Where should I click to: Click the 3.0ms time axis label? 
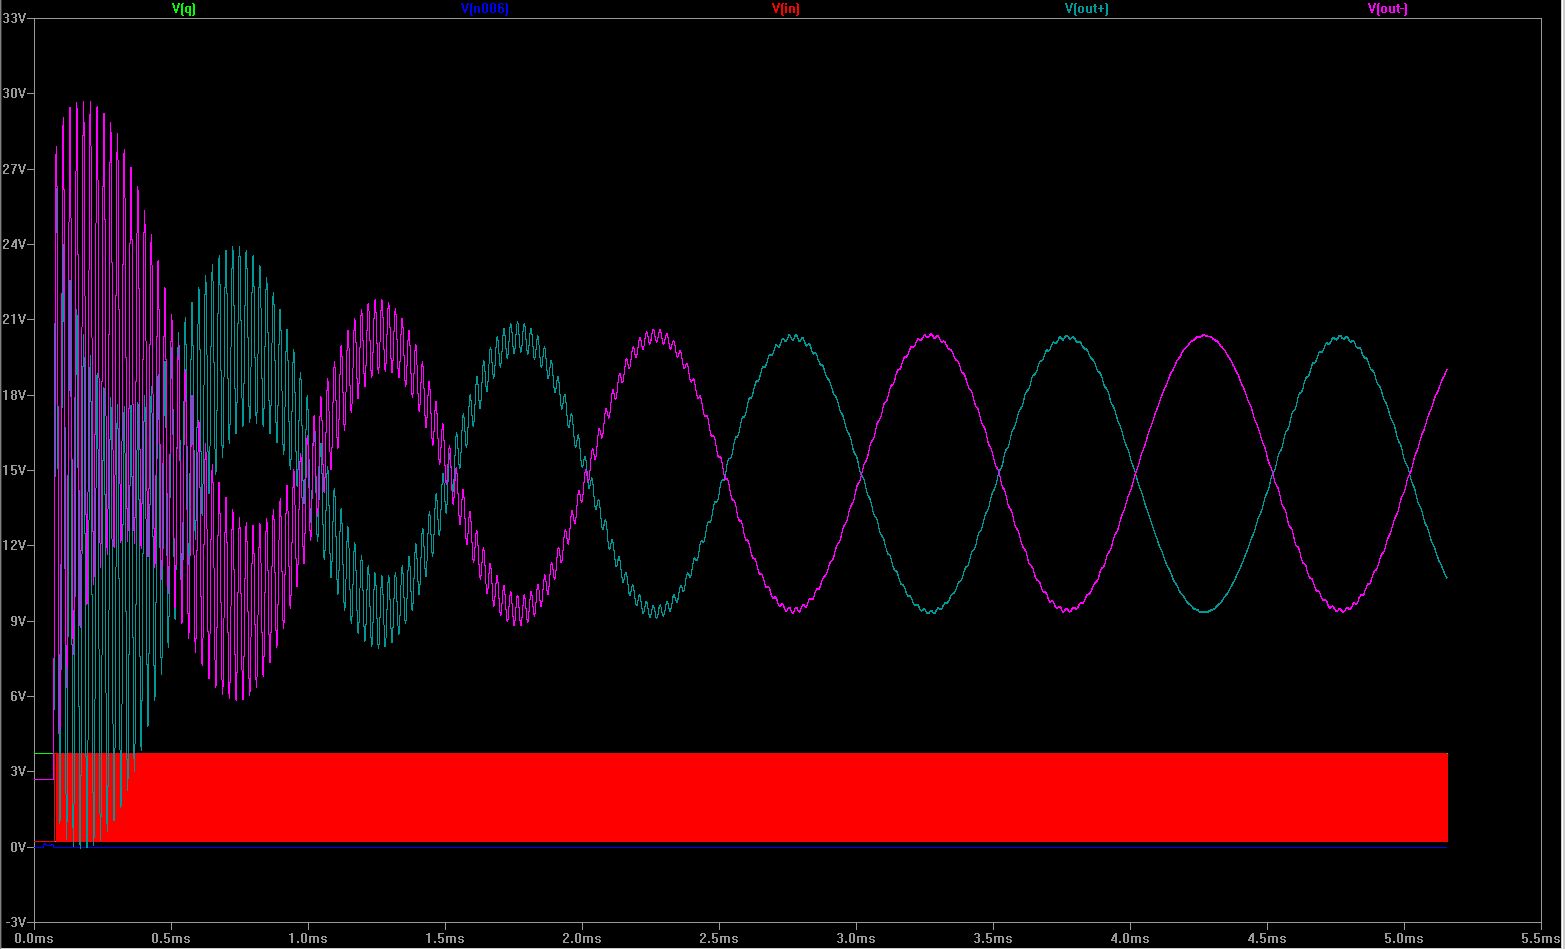(856, 939)
